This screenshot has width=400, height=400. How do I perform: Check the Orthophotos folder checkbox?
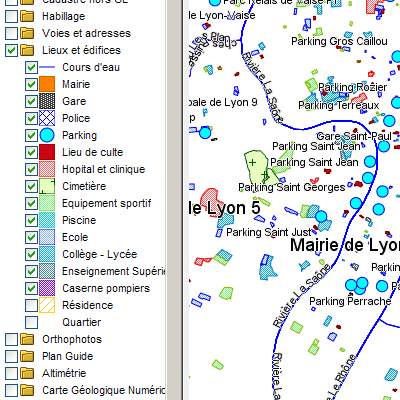pyautogui.click(x=12, y=339)
